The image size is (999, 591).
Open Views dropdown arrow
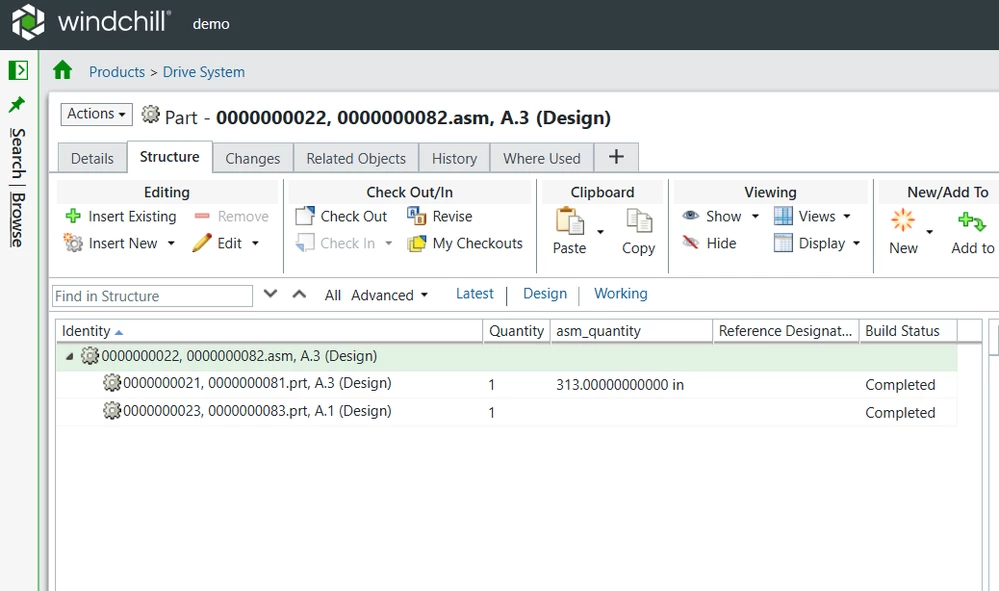click(847, 217)
